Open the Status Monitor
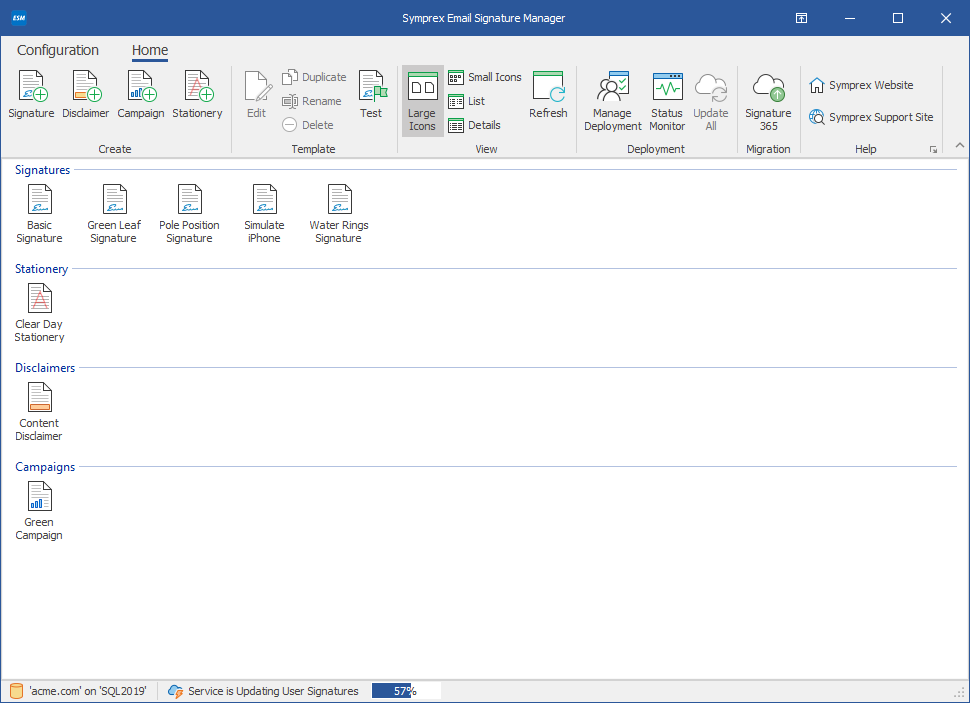This screenshot has width=970, height=703. [667, 101]
